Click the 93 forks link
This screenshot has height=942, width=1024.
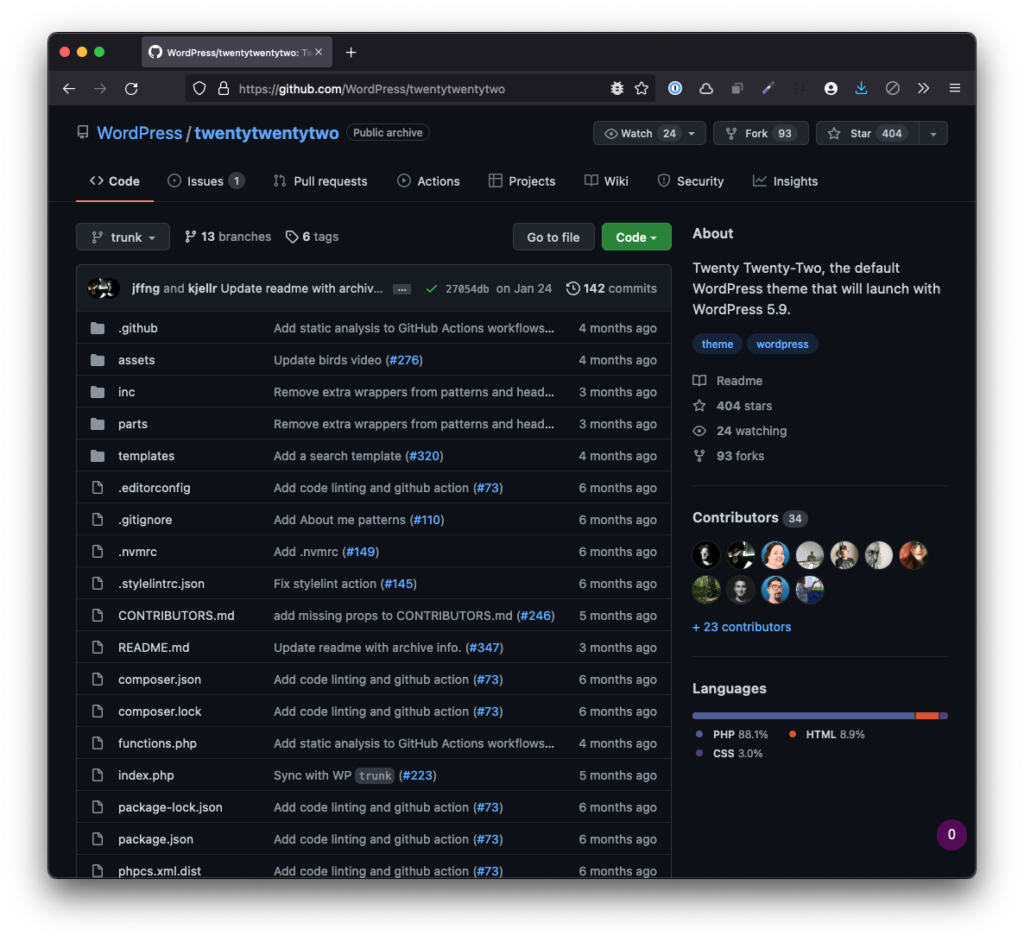click(728, 456)
